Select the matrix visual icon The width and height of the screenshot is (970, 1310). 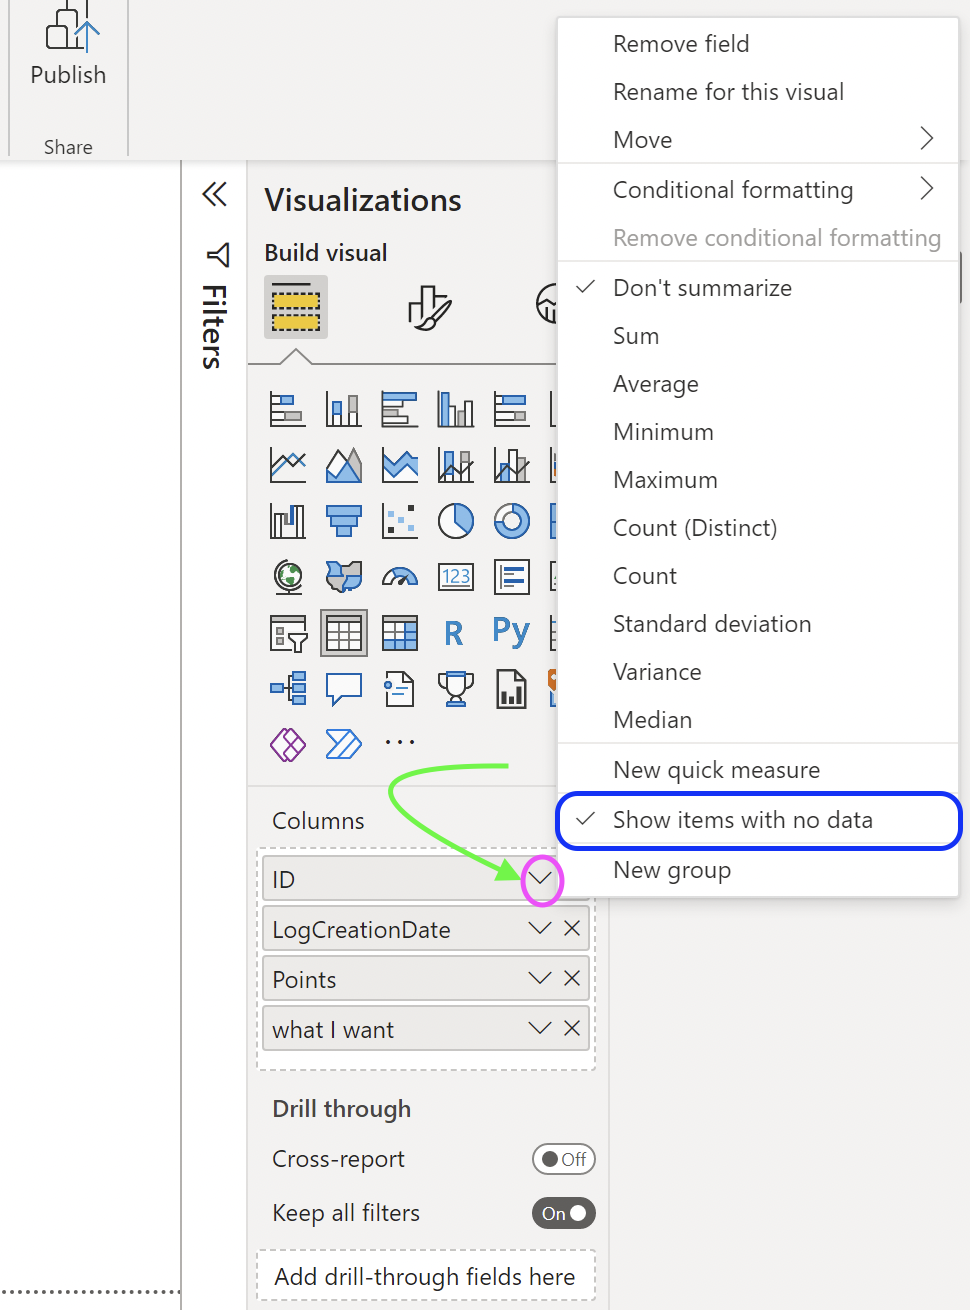[x=400, y=633]
